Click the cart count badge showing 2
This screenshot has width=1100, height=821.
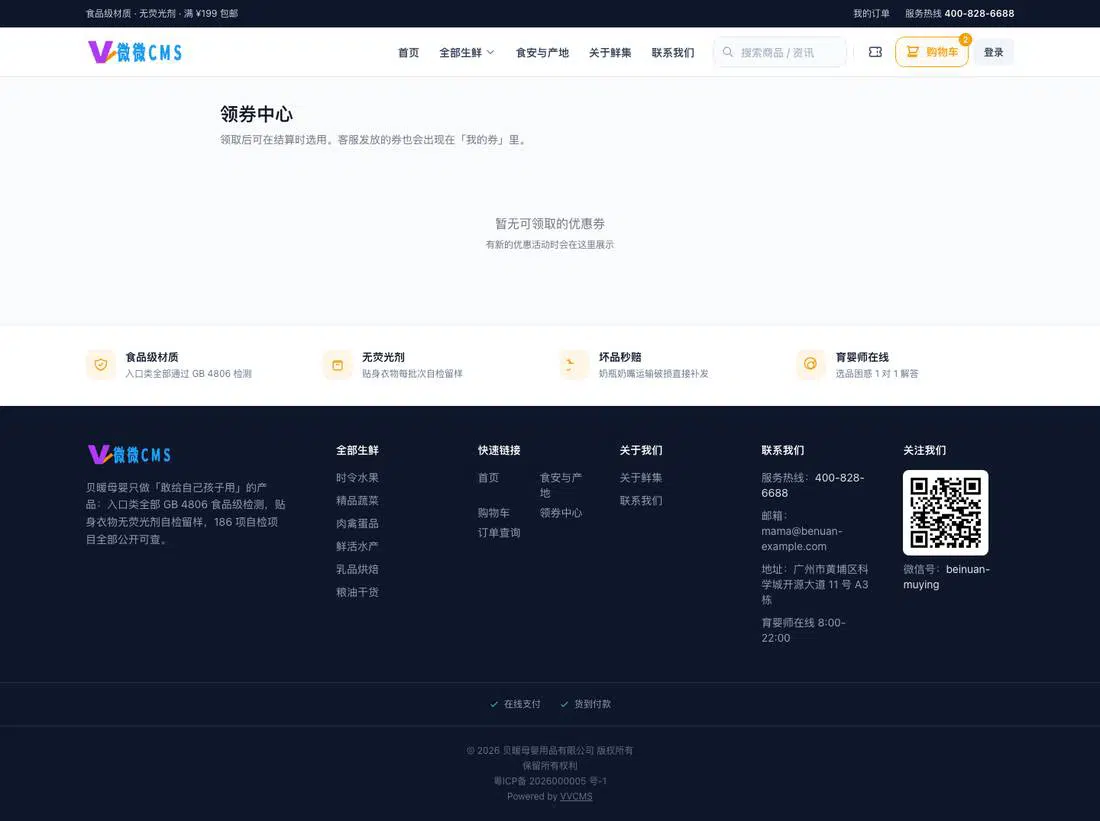965,39
